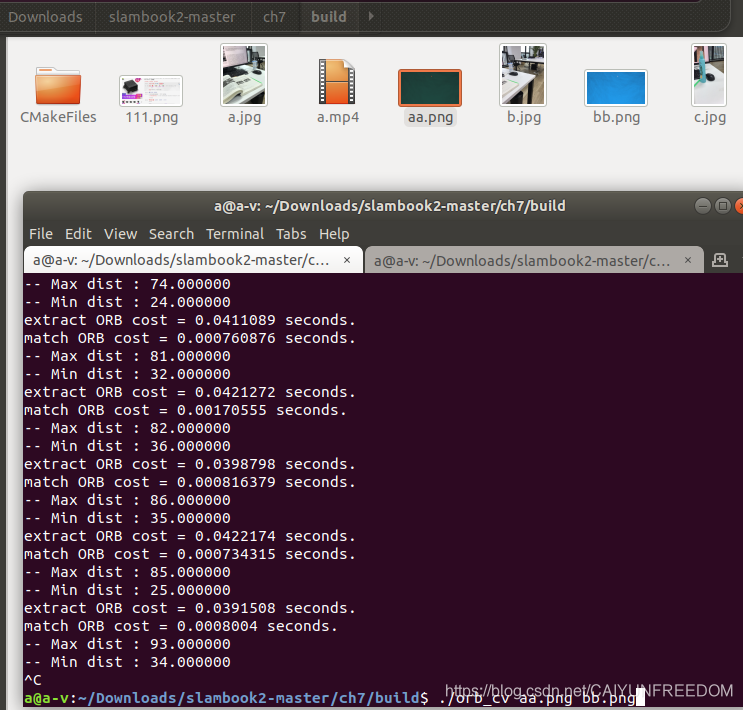Click 'extract ORB cost = 0.0411089 seconds.'
This screenshot has height=710, width=743.
(190, 320)
